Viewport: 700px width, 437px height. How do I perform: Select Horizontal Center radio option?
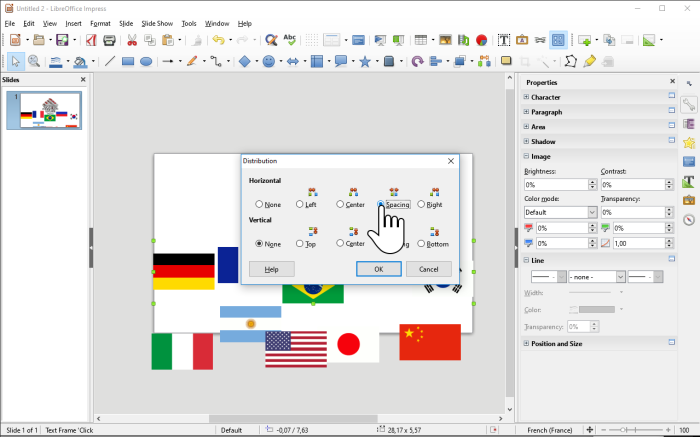[x=350, y=204]
